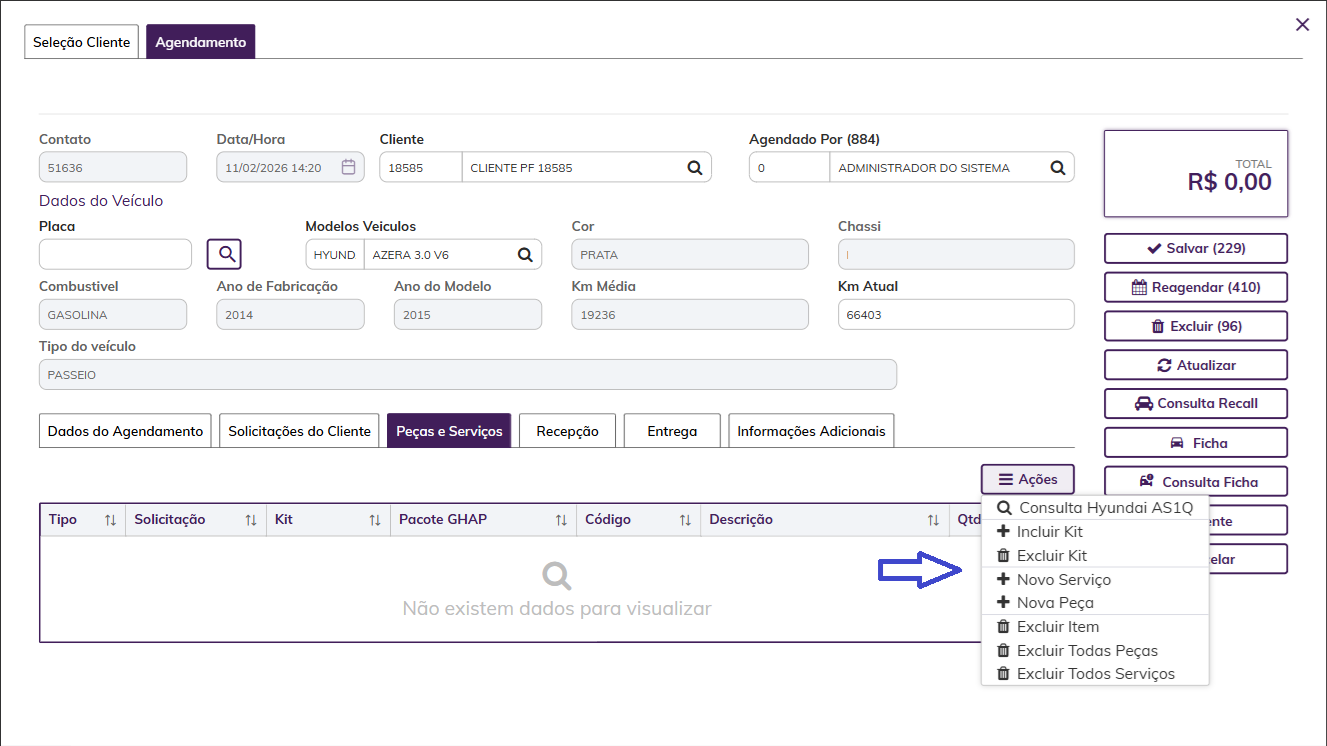Close the scheduling dialog with X

point(1302,25)
